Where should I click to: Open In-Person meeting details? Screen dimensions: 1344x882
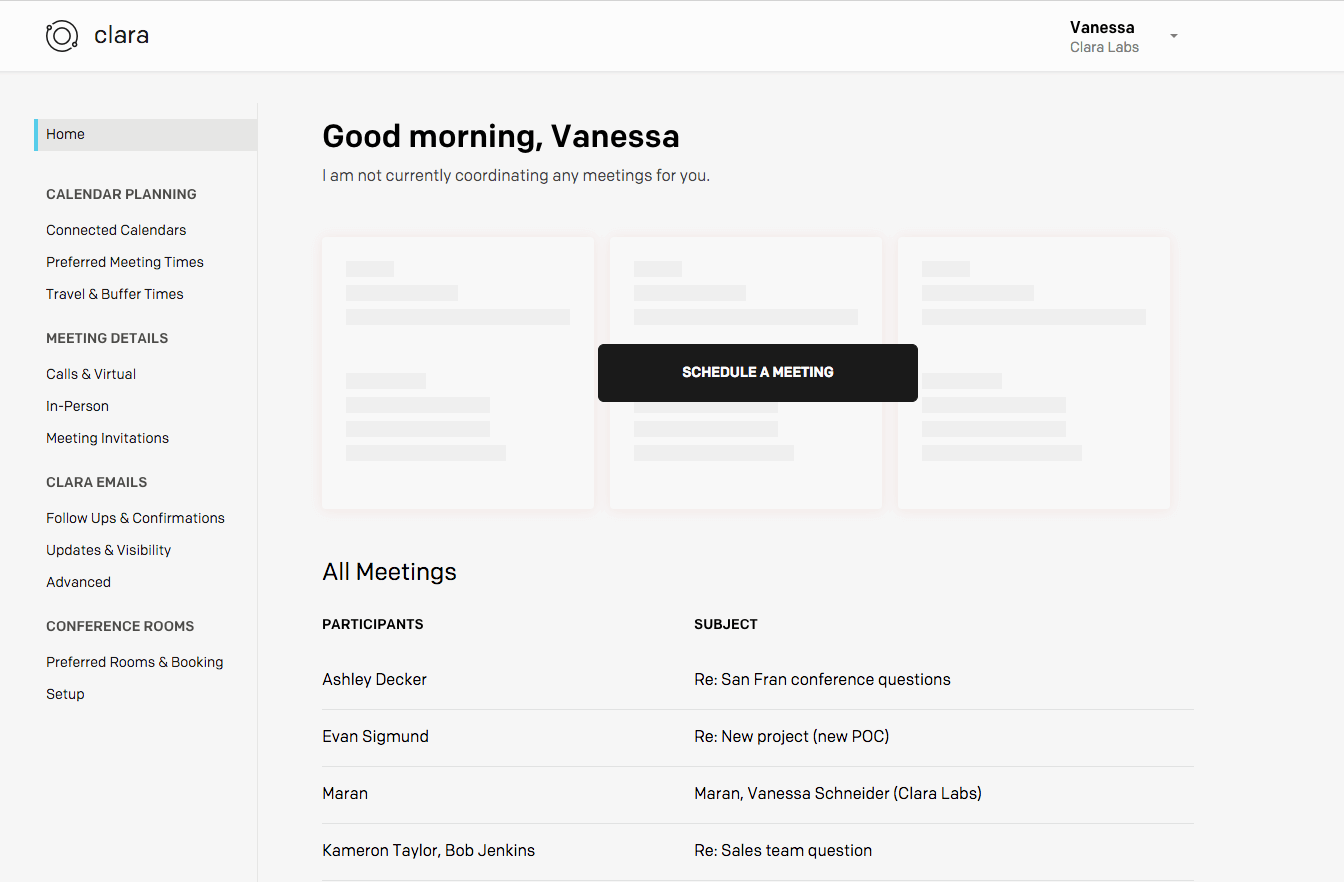[x=77, y=406]
